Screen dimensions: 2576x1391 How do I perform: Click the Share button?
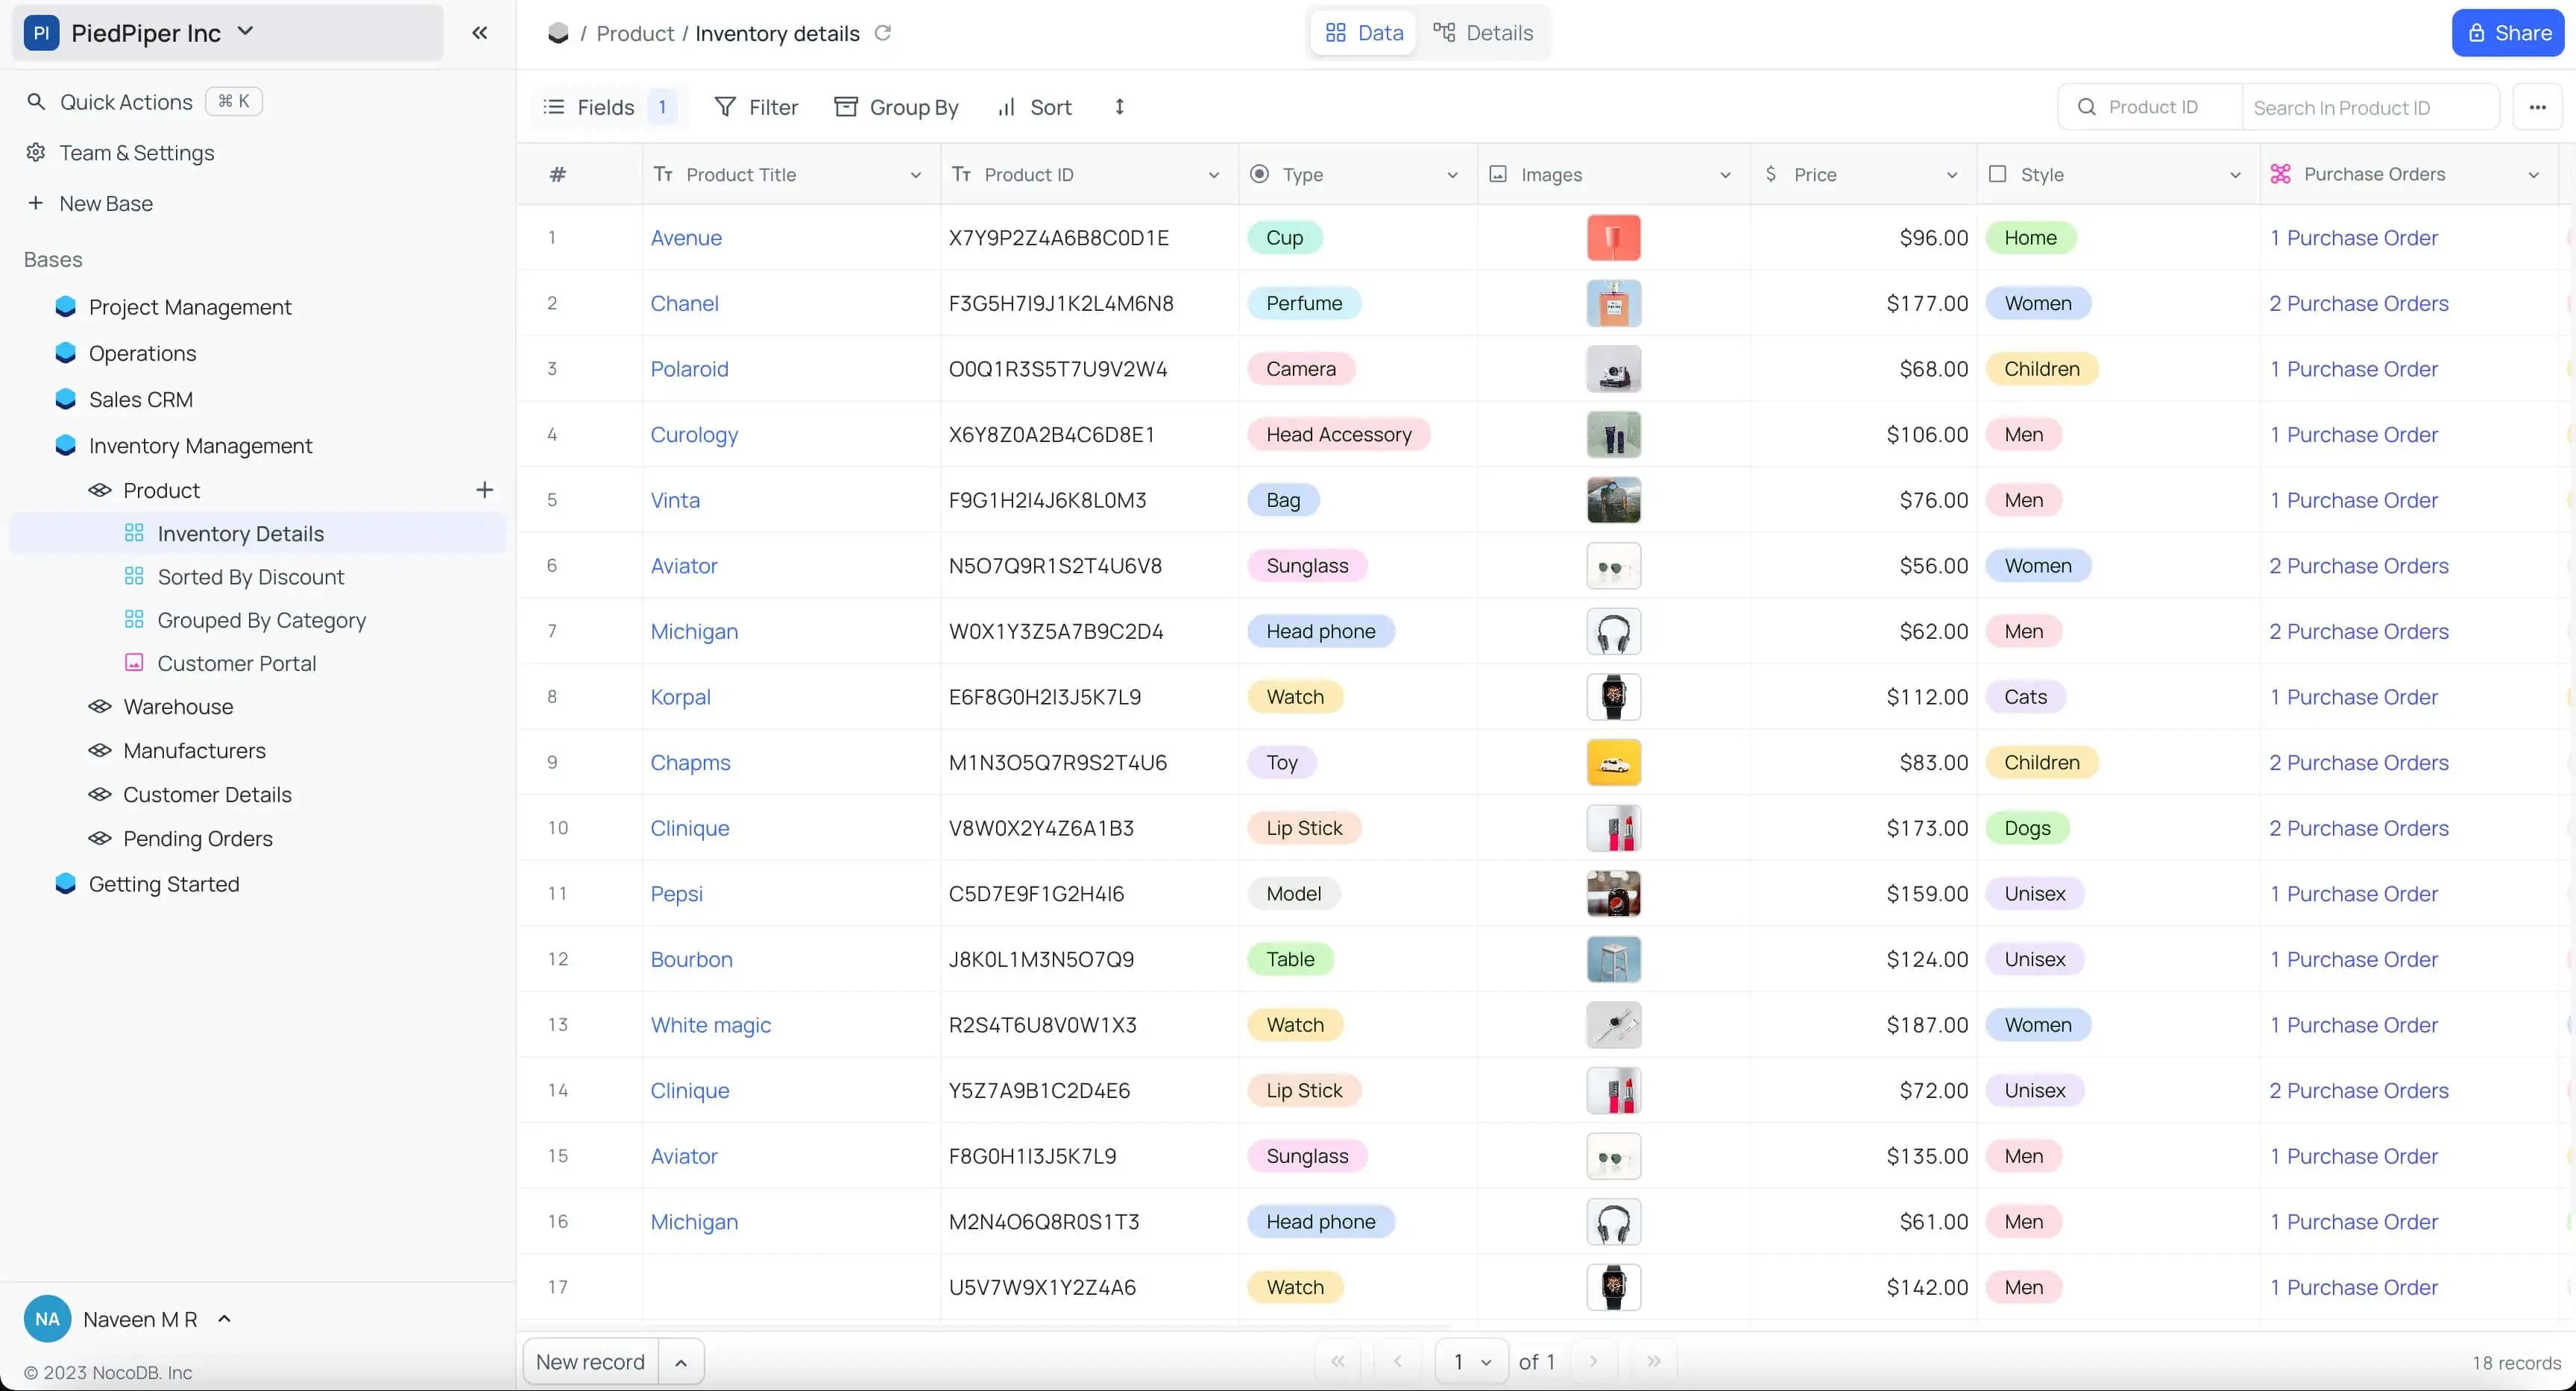click(x=2507, y=33)
